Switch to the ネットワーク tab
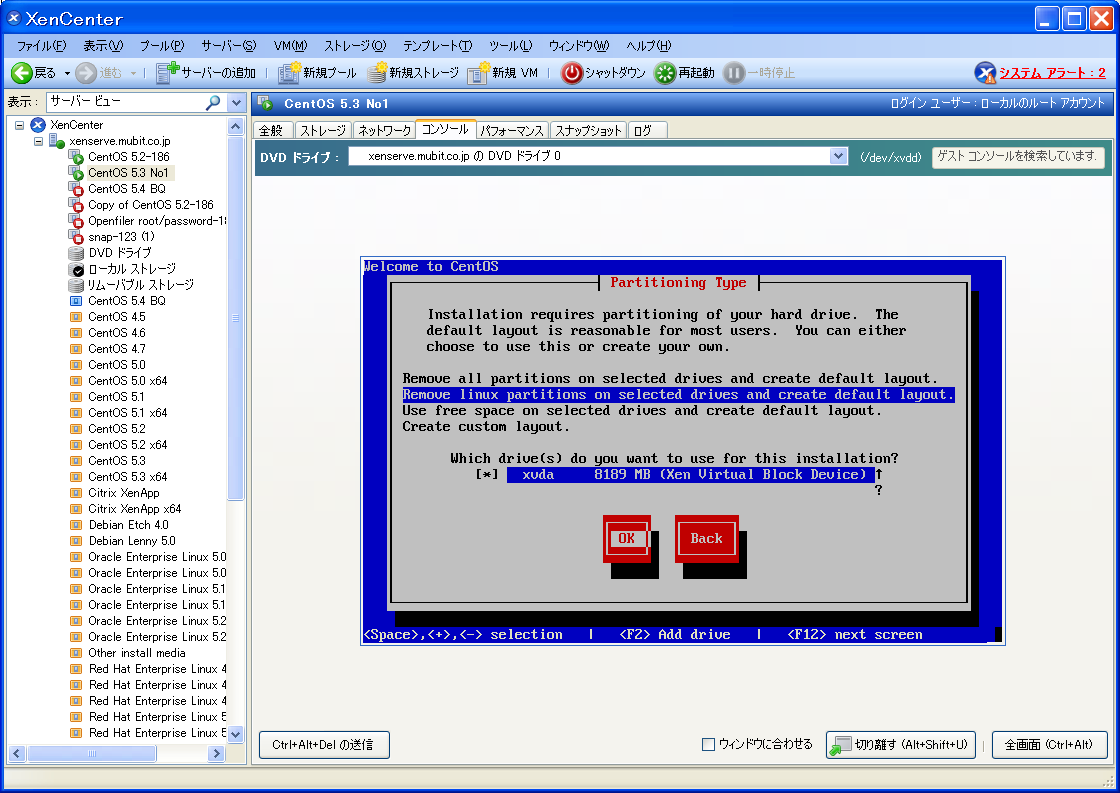This screenshot has height=793, width=1120. click(x=384, y=131)
